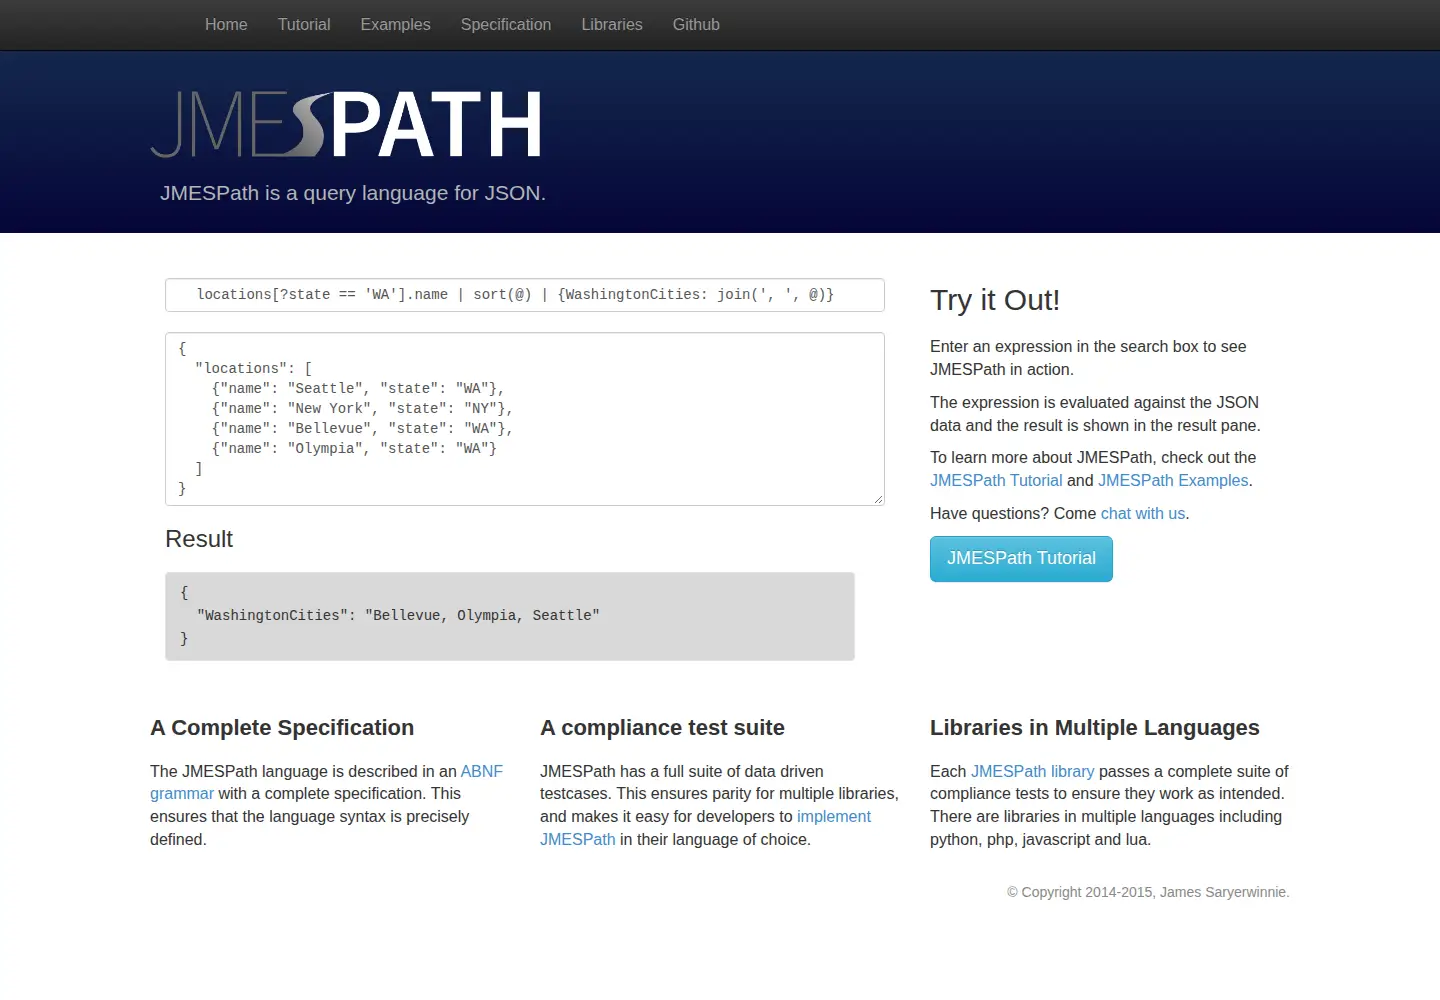The height and width of the screenshot is (1000, 1440).
Task: Visit the Libraries nav link
Action: (x=612, y=25)
